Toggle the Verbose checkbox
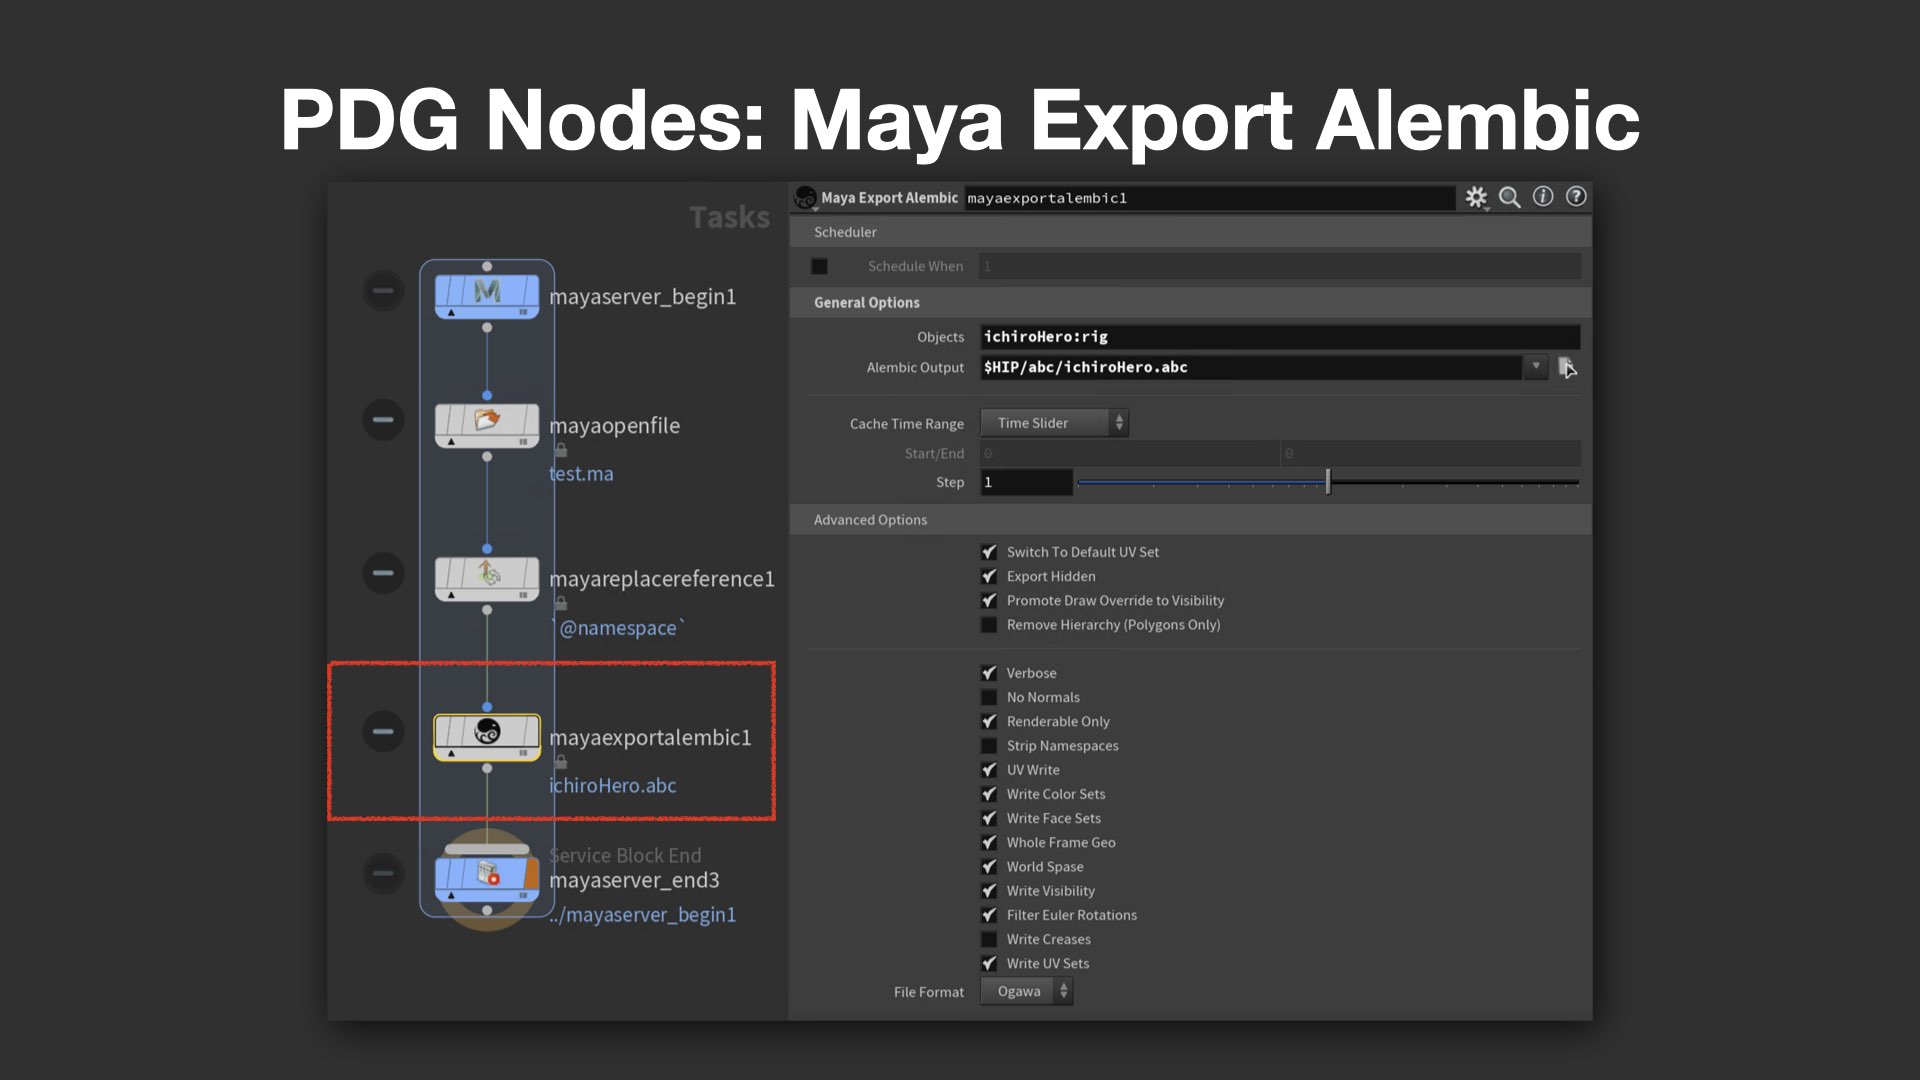 tap(989, 673)
